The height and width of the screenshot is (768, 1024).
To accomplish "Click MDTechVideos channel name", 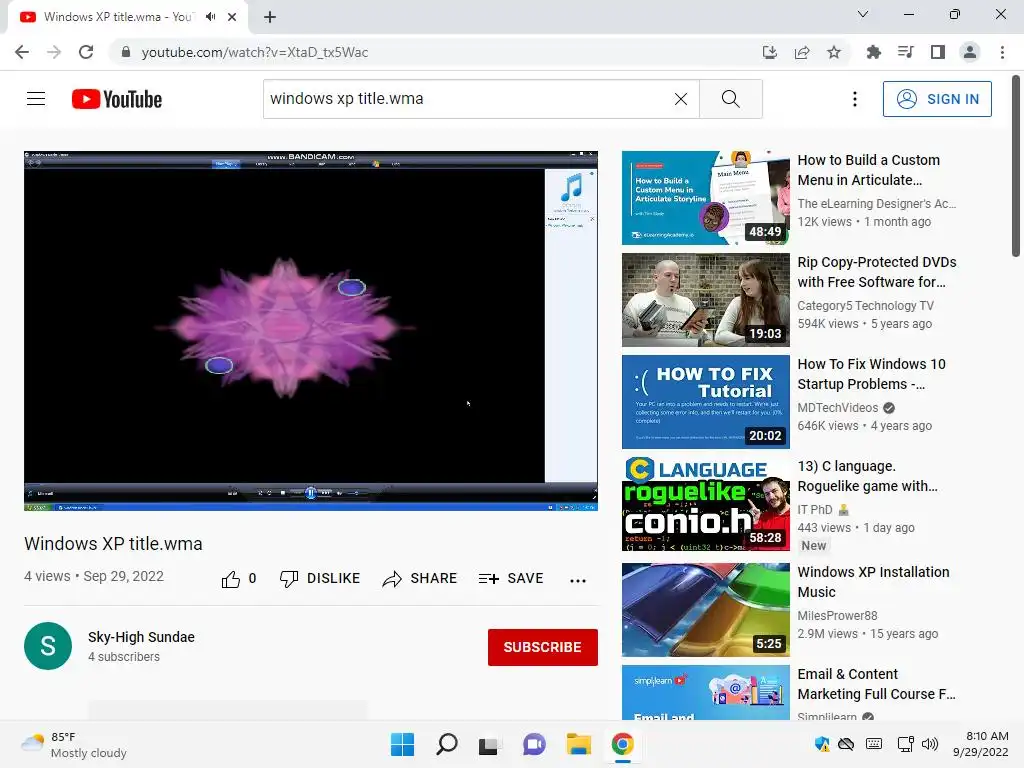I will click(838, 408).
